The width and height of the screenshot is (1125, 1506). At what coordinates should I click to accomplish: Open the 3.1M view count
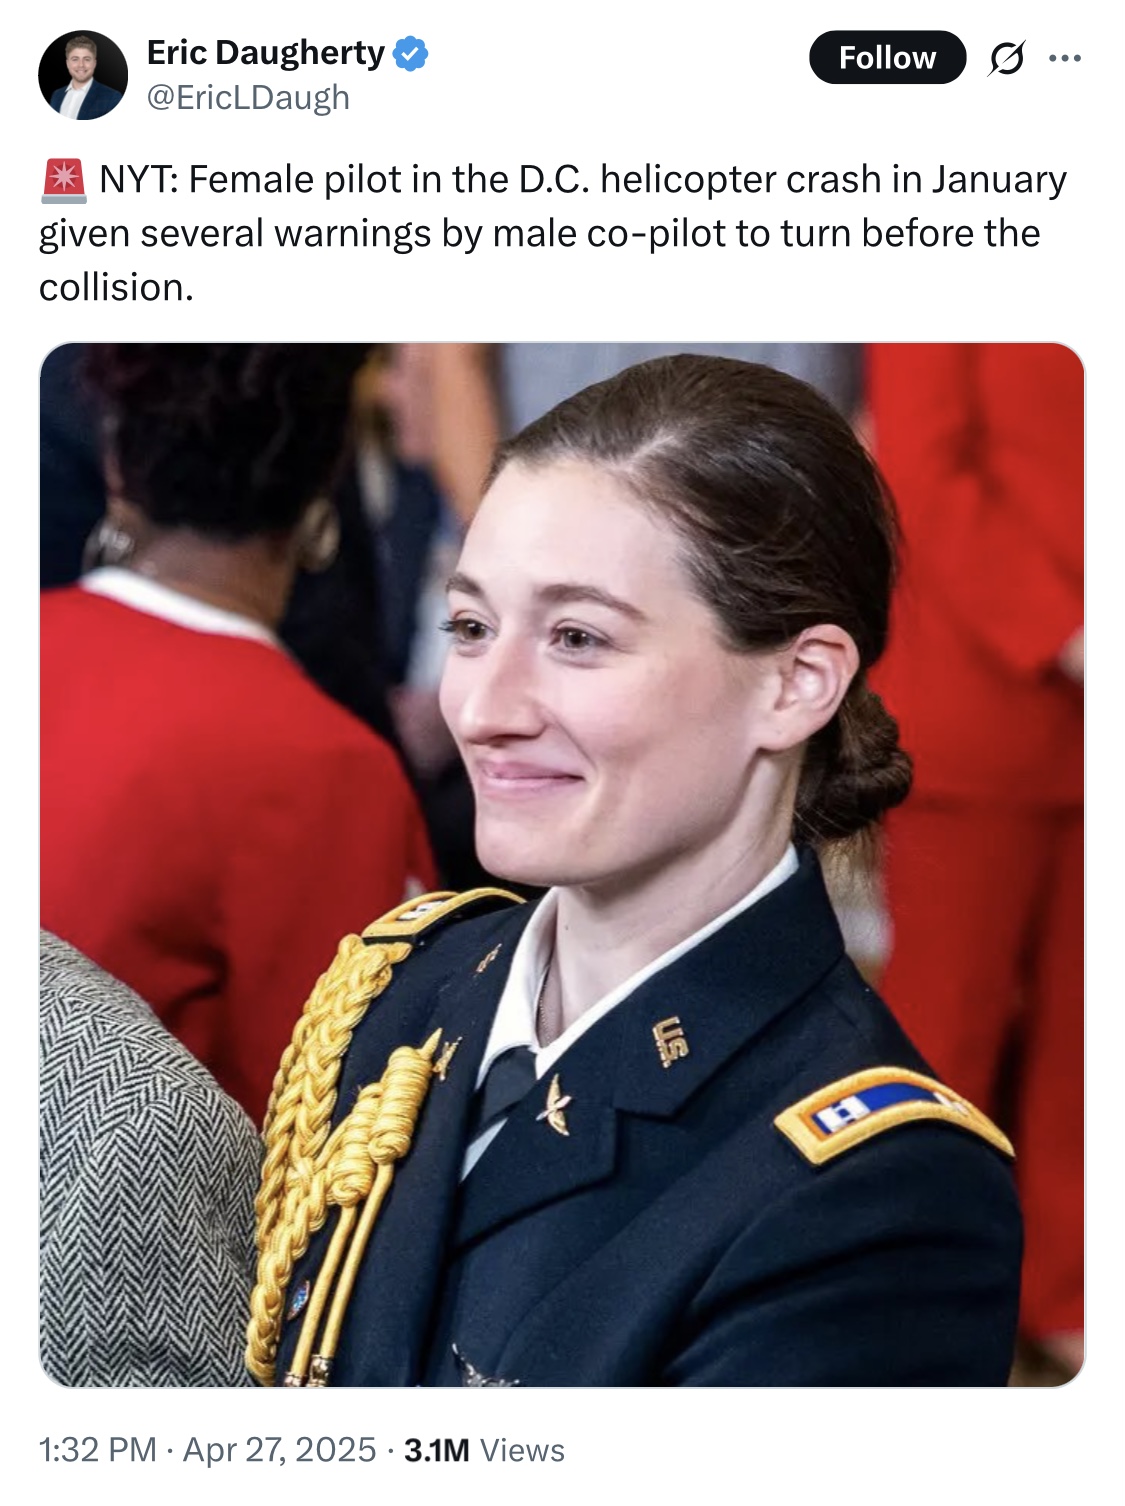[436, 1450]
